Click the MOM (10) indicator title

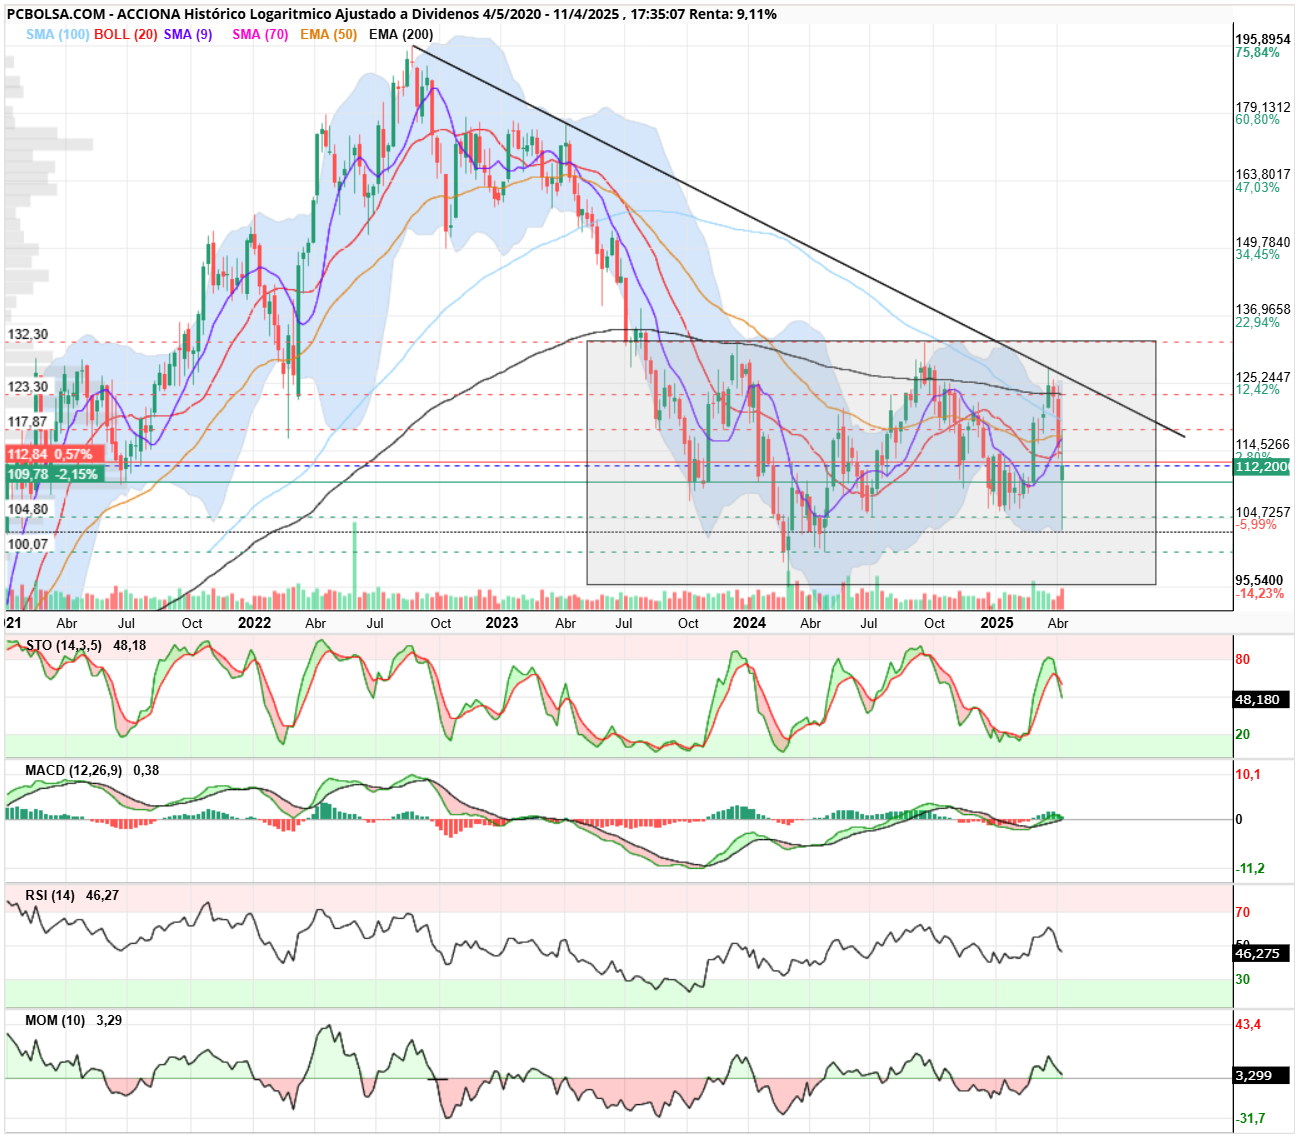pyautogui.click(x=55, y=1020)
